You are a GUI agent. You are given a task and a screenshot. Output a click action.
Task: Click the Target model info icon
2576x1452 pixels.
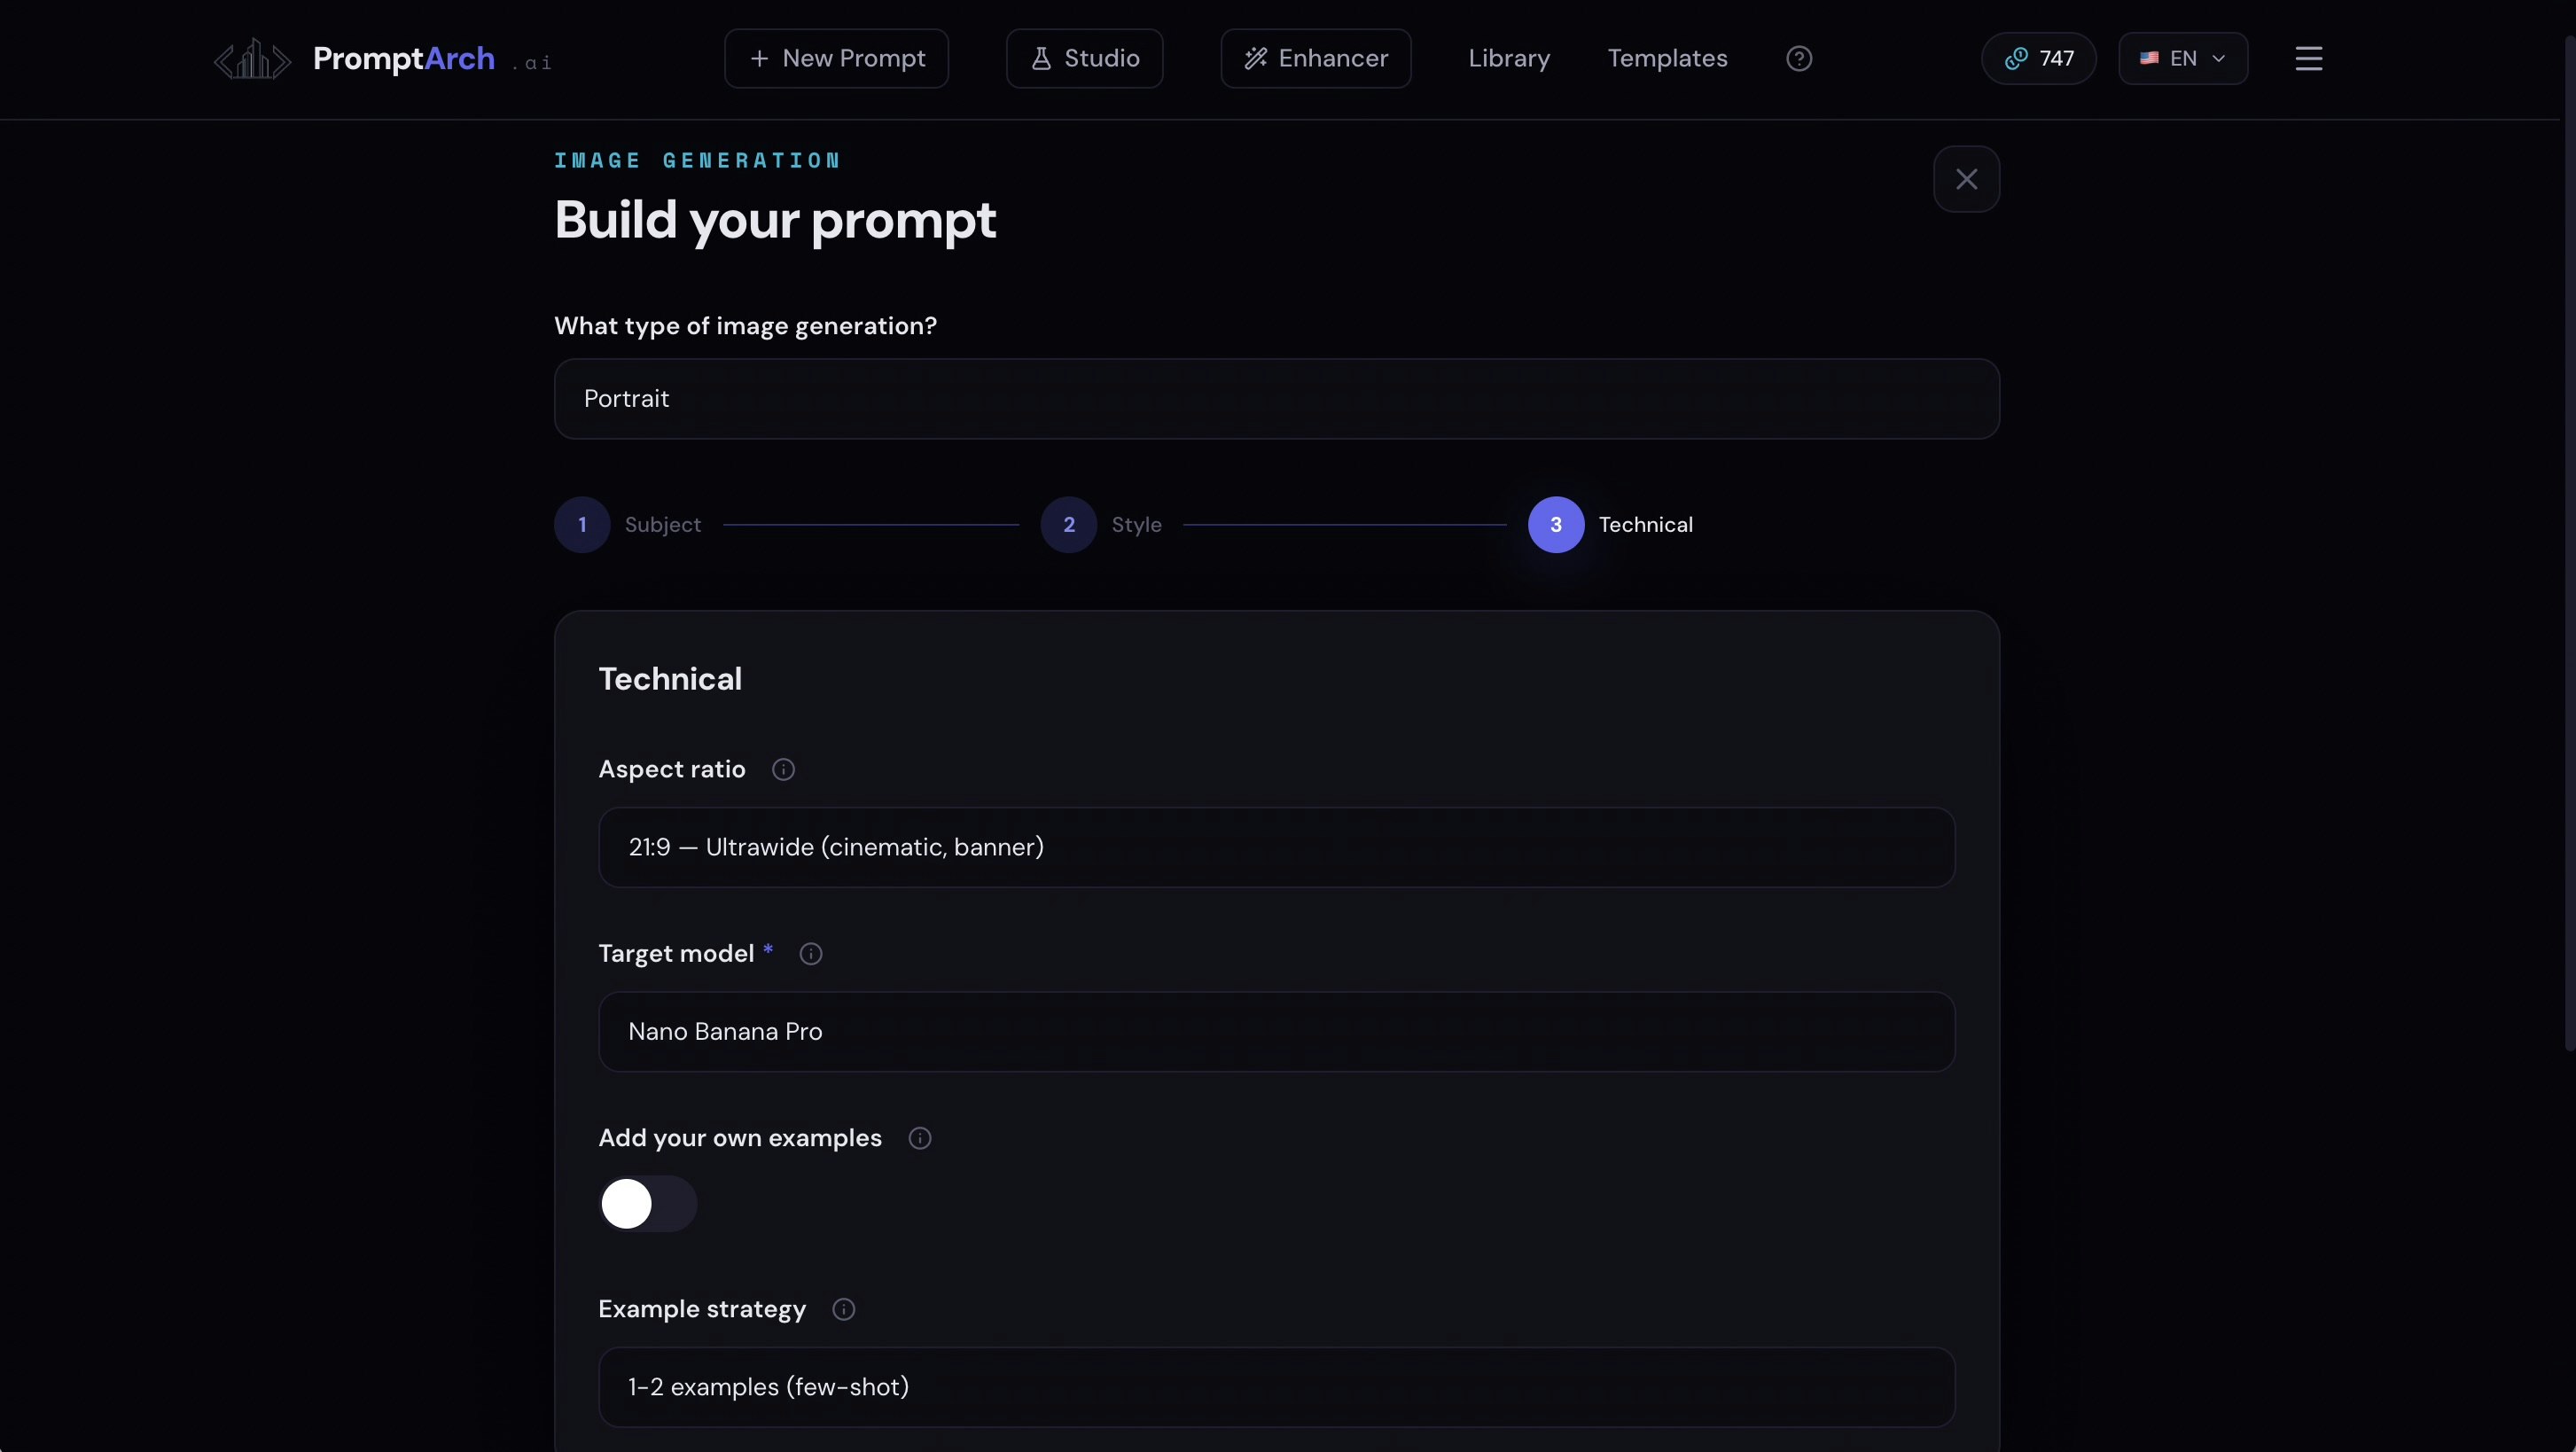810,953
